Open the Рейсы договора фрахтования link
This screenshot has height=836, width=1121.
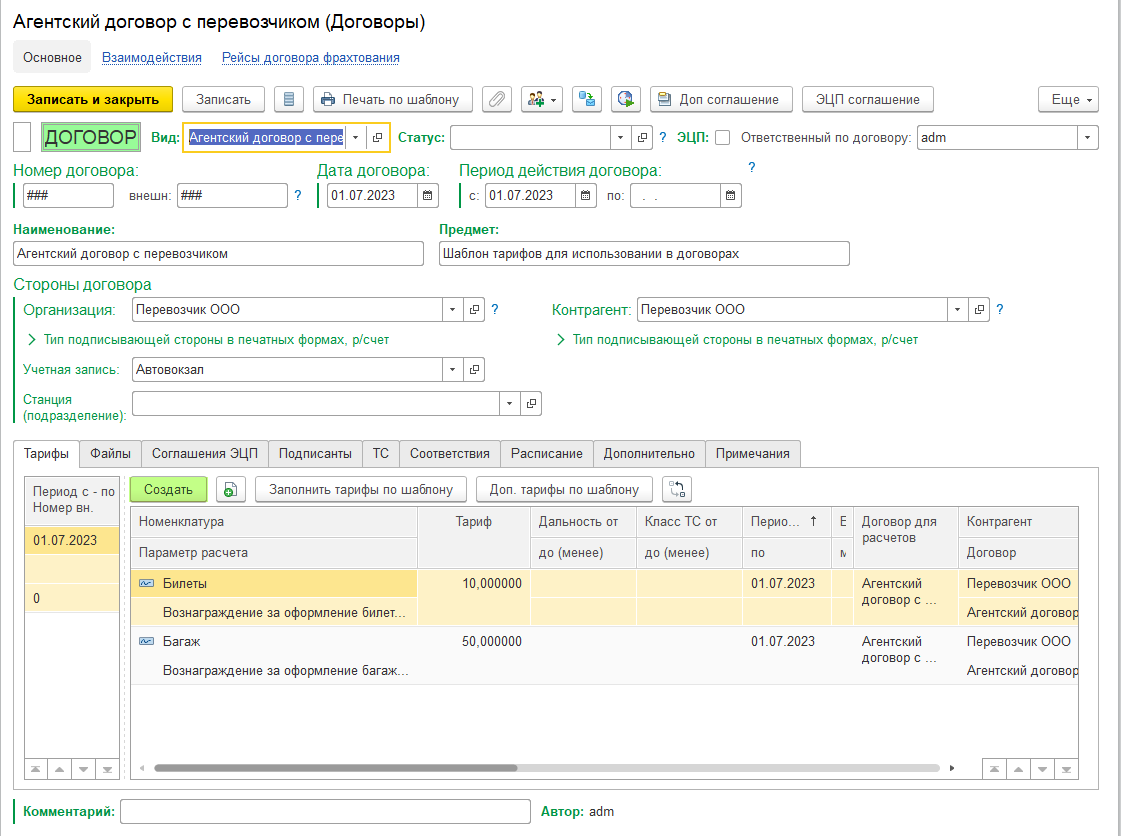point(311,58)
